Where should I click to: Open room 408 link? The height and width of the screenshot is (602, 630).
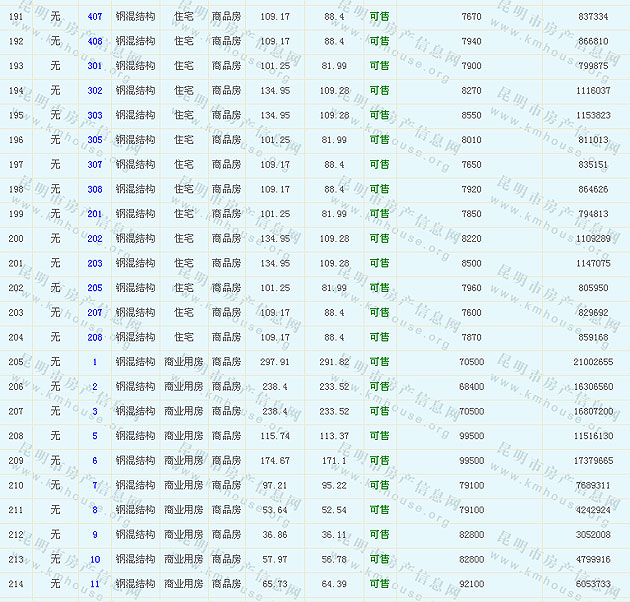pyautogui.click(x=95, y=42)
